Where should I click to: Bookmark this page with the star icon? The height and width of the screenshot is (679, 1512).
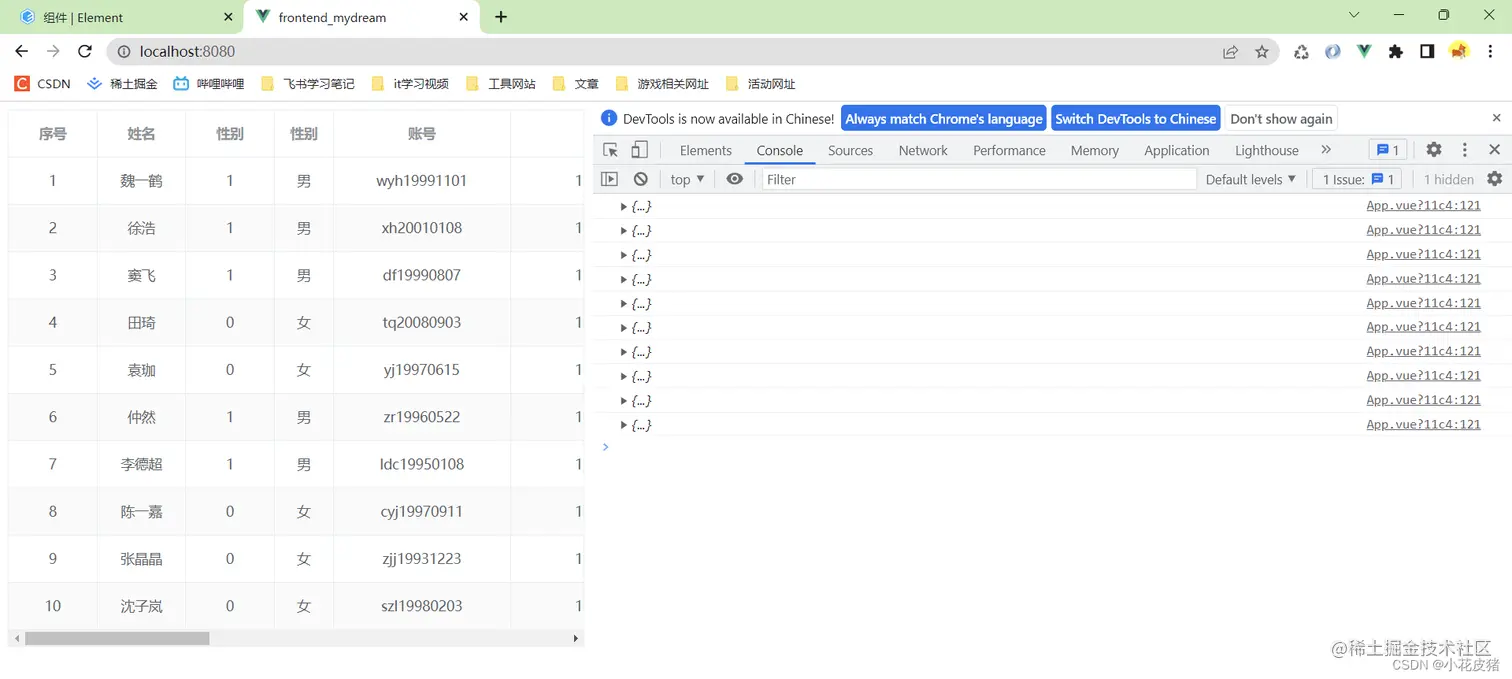tap(1262, 52)
